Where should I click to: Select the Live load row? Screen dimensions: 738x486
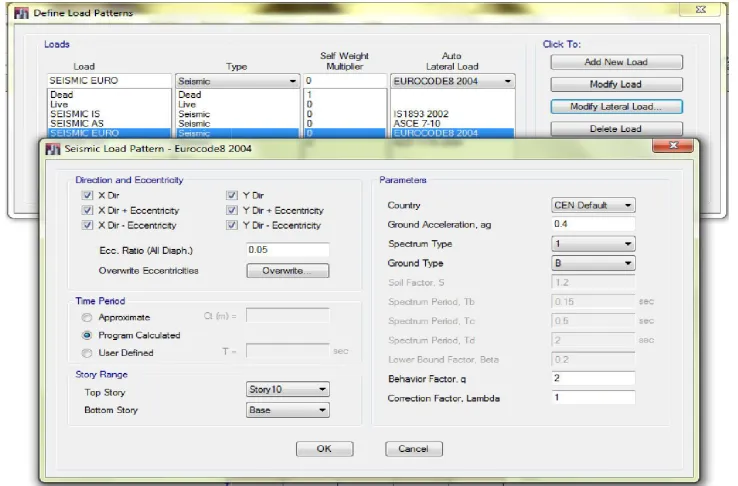click(x=109, y=104)
